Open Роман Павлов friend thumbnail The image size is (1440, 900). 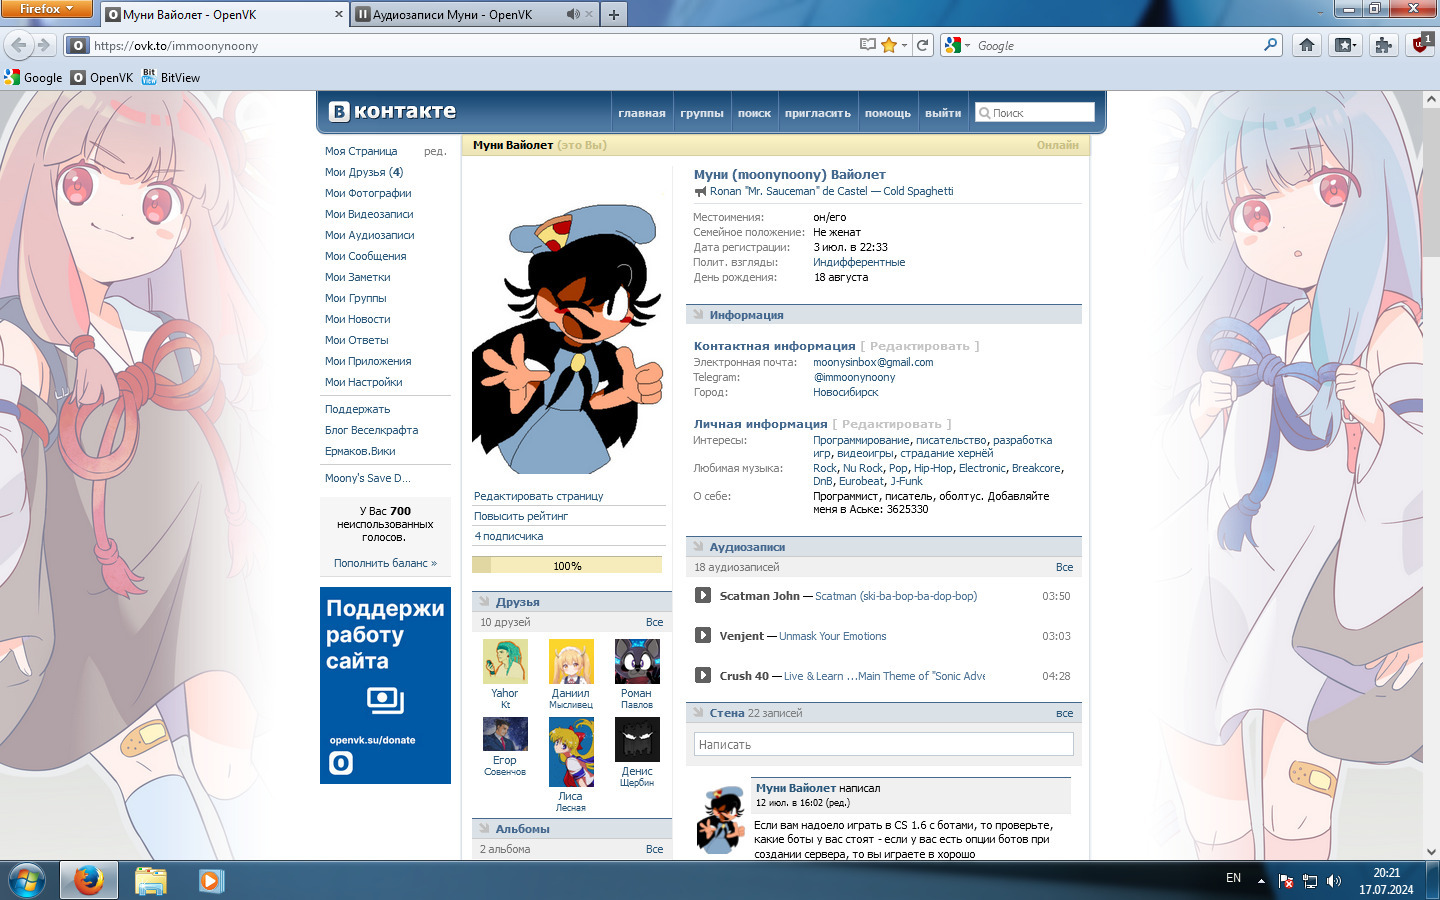637,661
